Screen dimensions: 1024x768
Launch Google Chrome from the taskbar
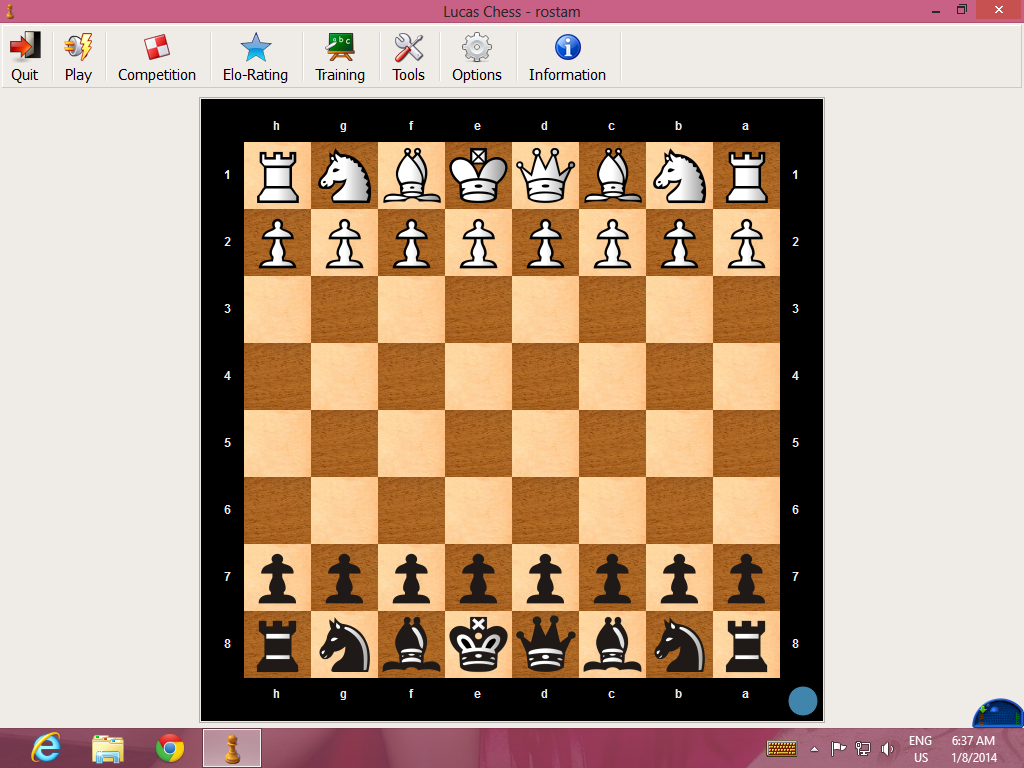(x=170, y=748)
